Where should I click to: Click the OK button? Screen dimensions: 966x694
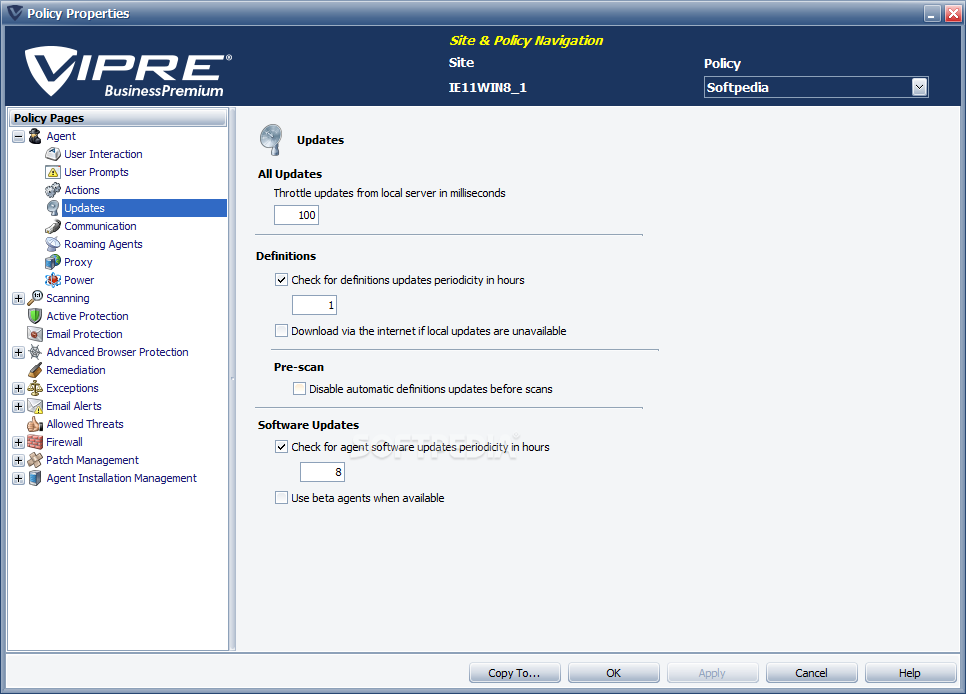coord(614,673)
